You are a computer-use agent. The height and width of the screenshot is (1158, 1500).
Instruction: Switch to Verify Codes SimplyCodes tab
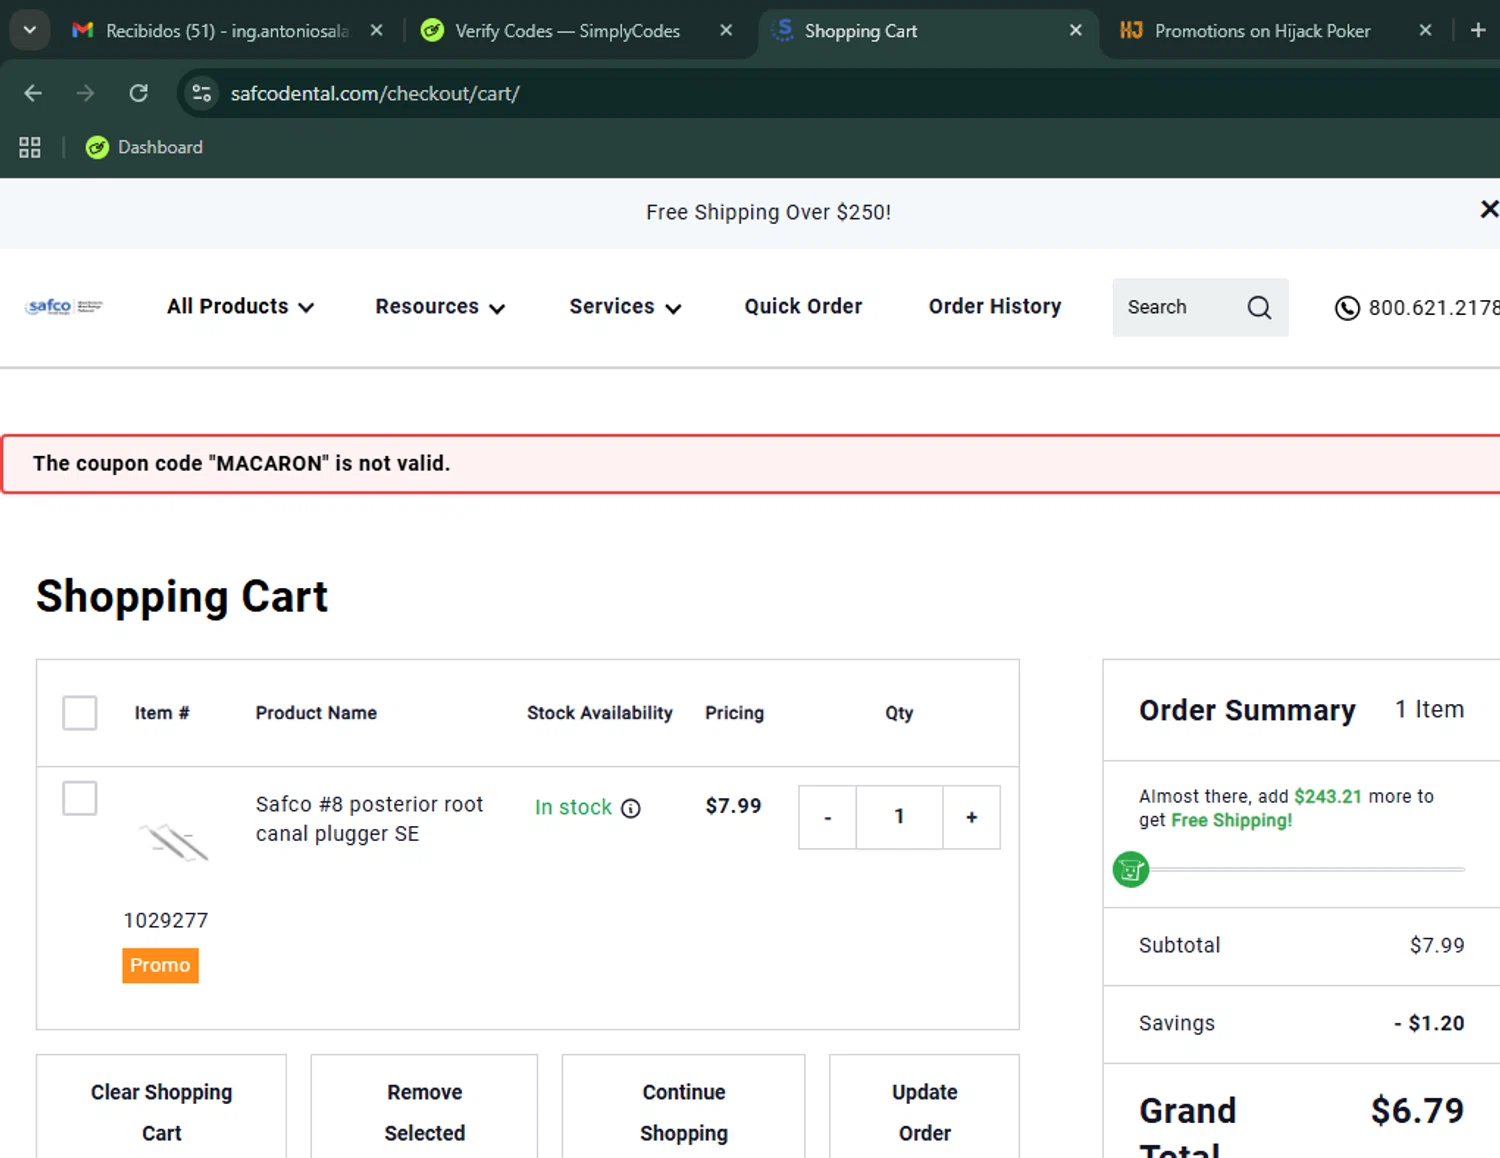coord(567,31)
